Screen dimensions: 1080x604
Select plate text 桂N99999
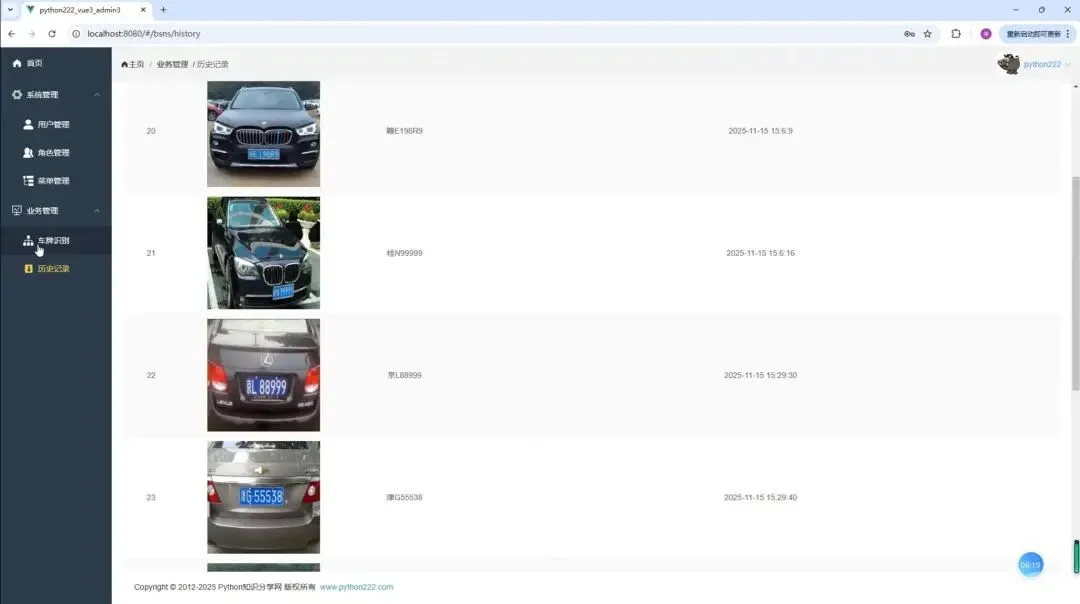pos(404,253)
